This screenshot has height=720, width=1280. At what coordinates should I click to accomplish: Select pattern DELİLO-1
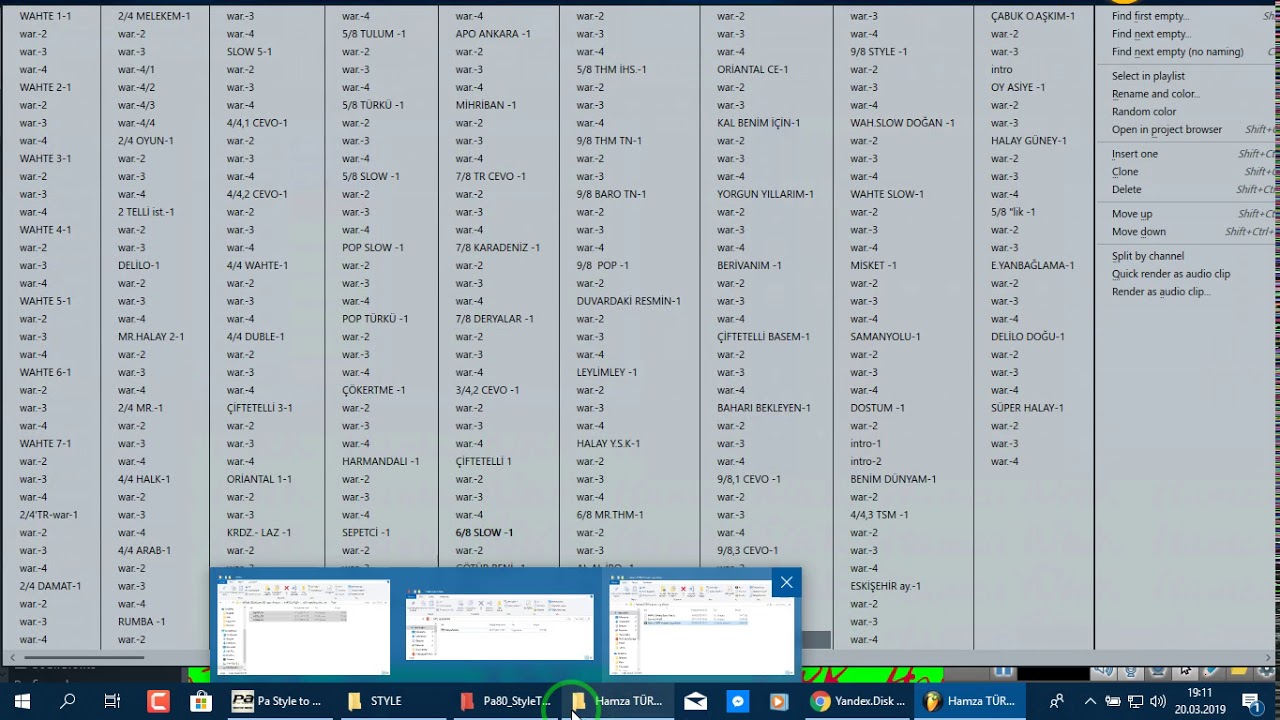pos(139,266)
